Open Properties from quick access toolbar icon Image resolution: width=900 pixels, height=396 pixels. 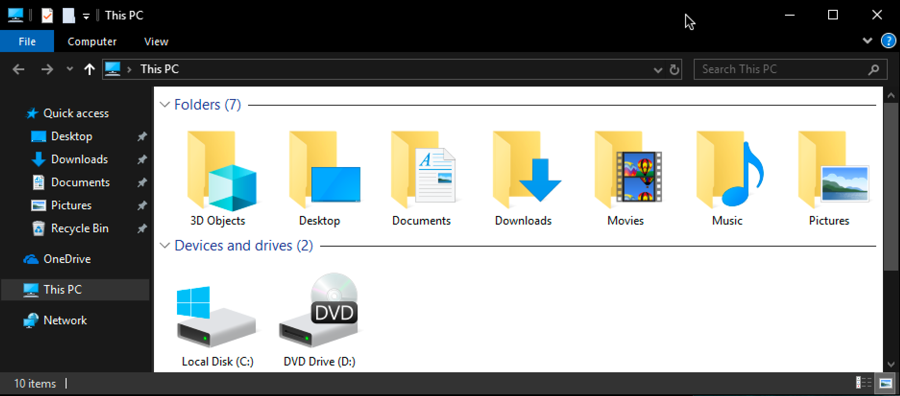(47, 15)
